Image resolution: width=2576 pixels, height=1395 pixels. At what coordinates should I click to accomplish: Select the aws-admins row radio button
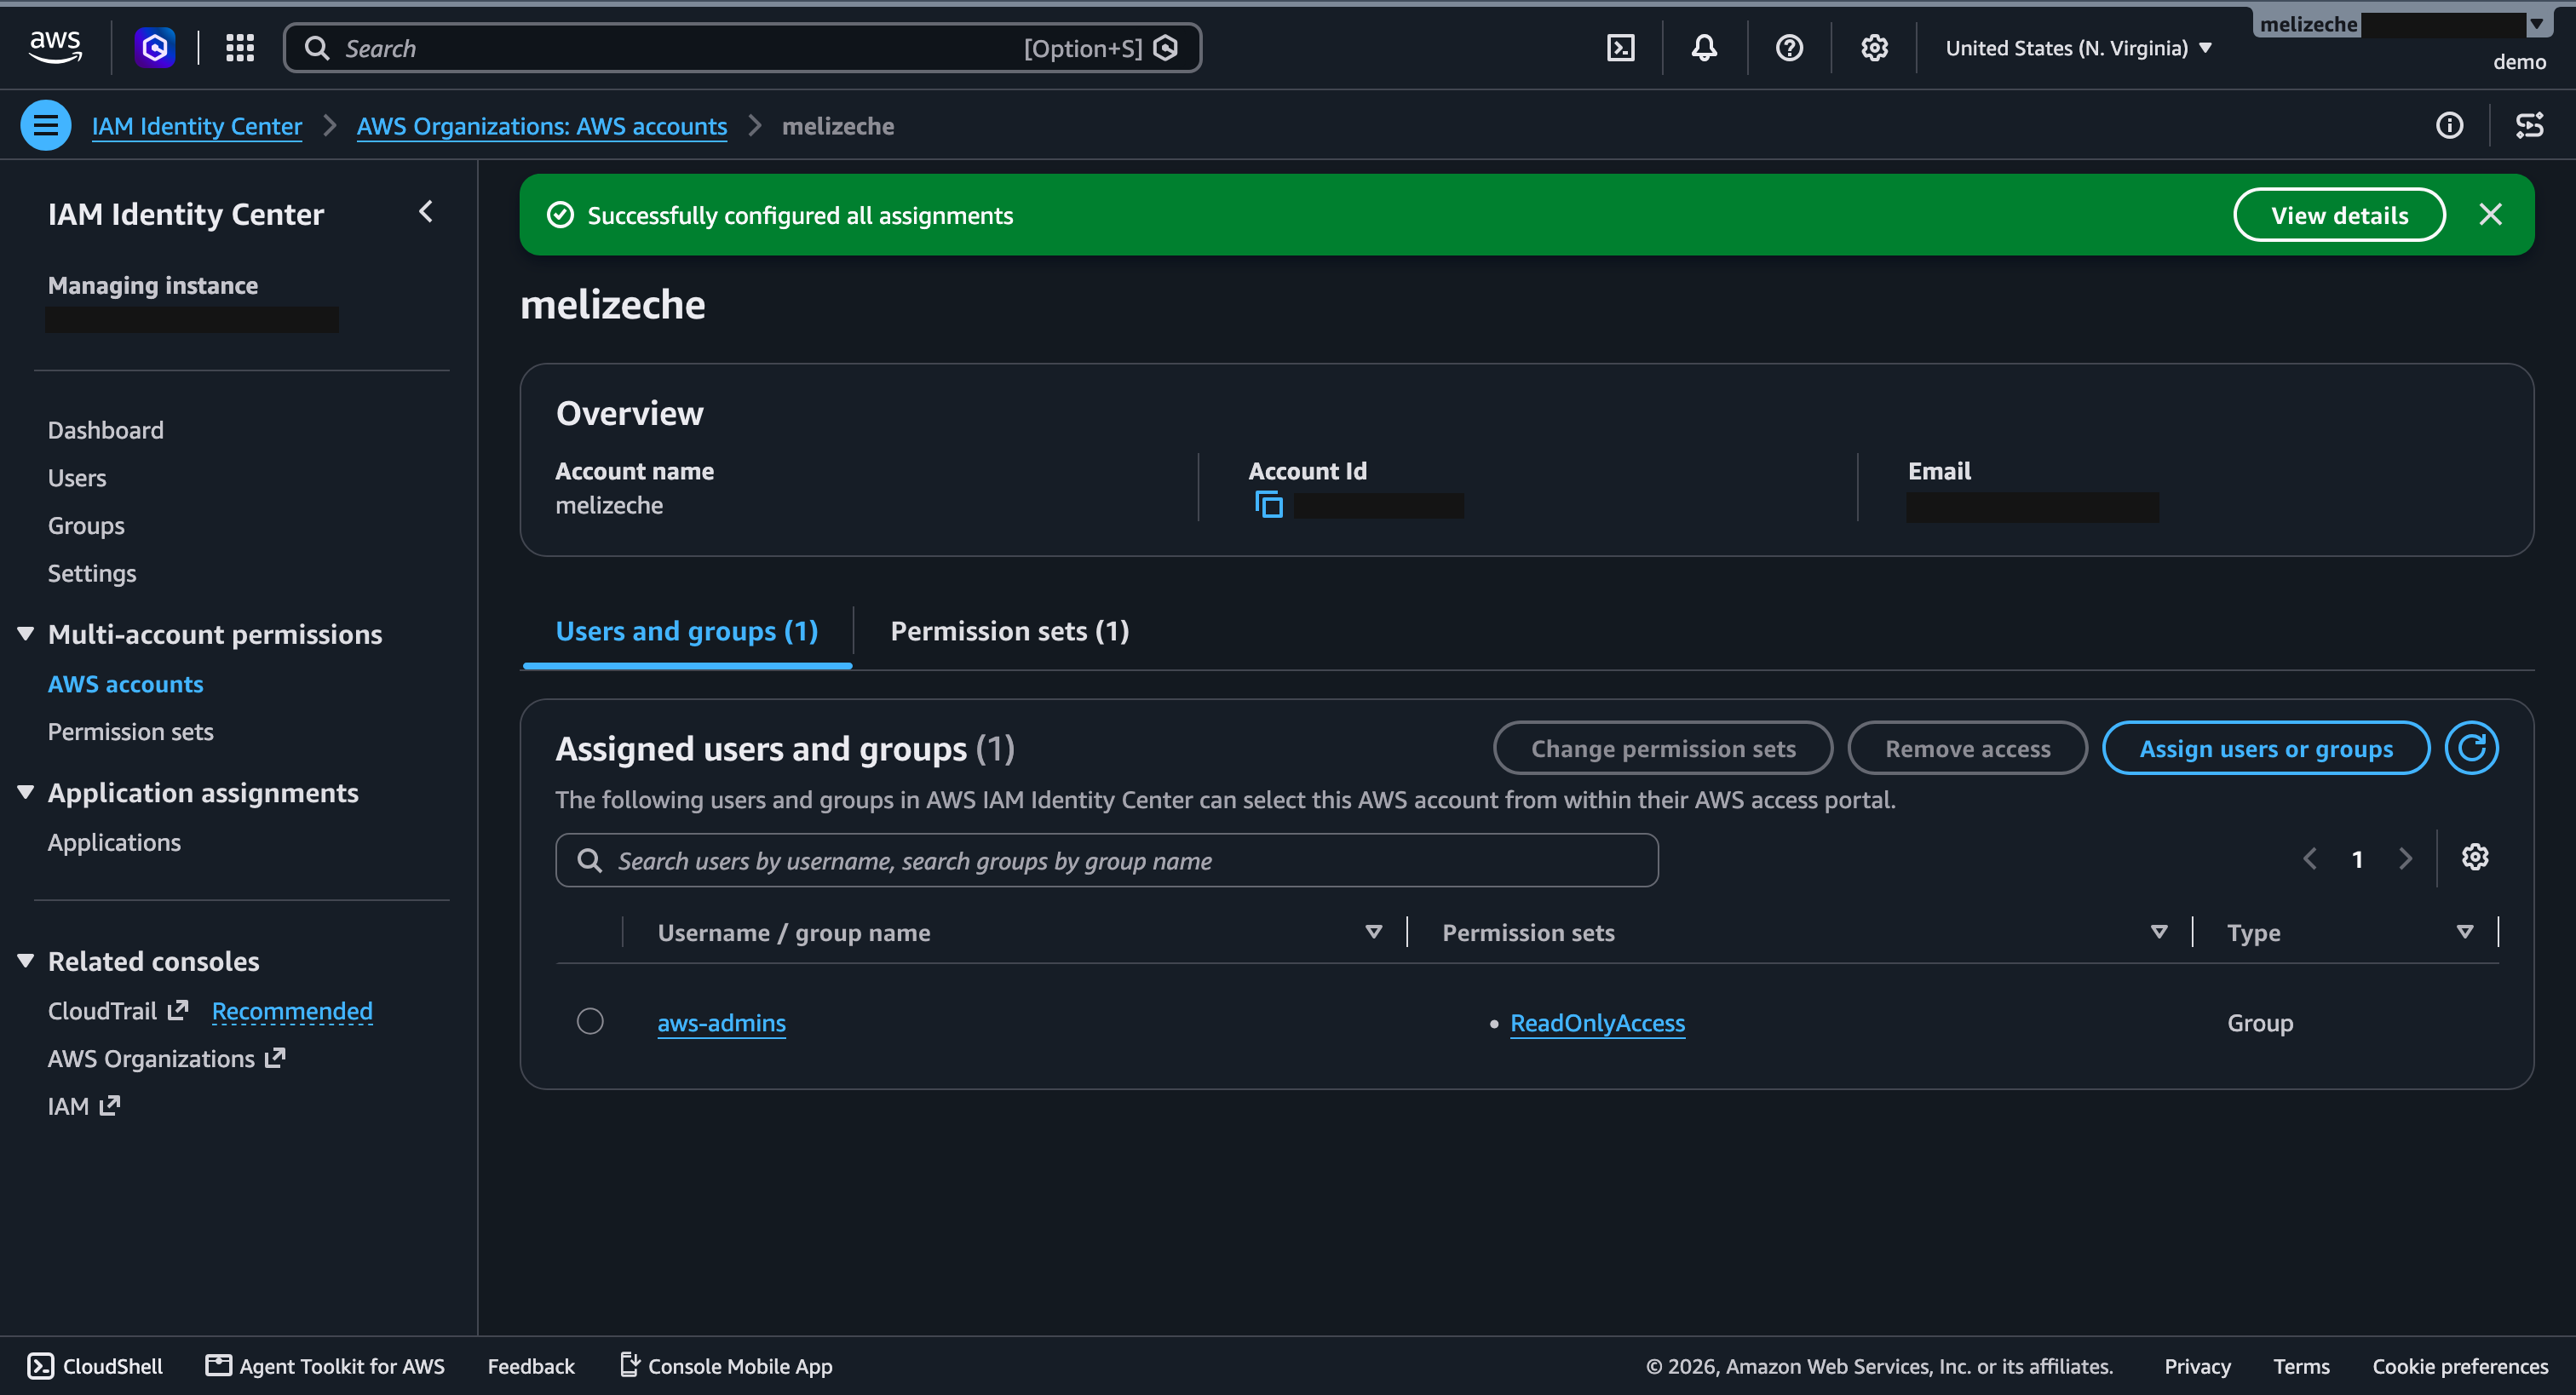[590, 1021]
